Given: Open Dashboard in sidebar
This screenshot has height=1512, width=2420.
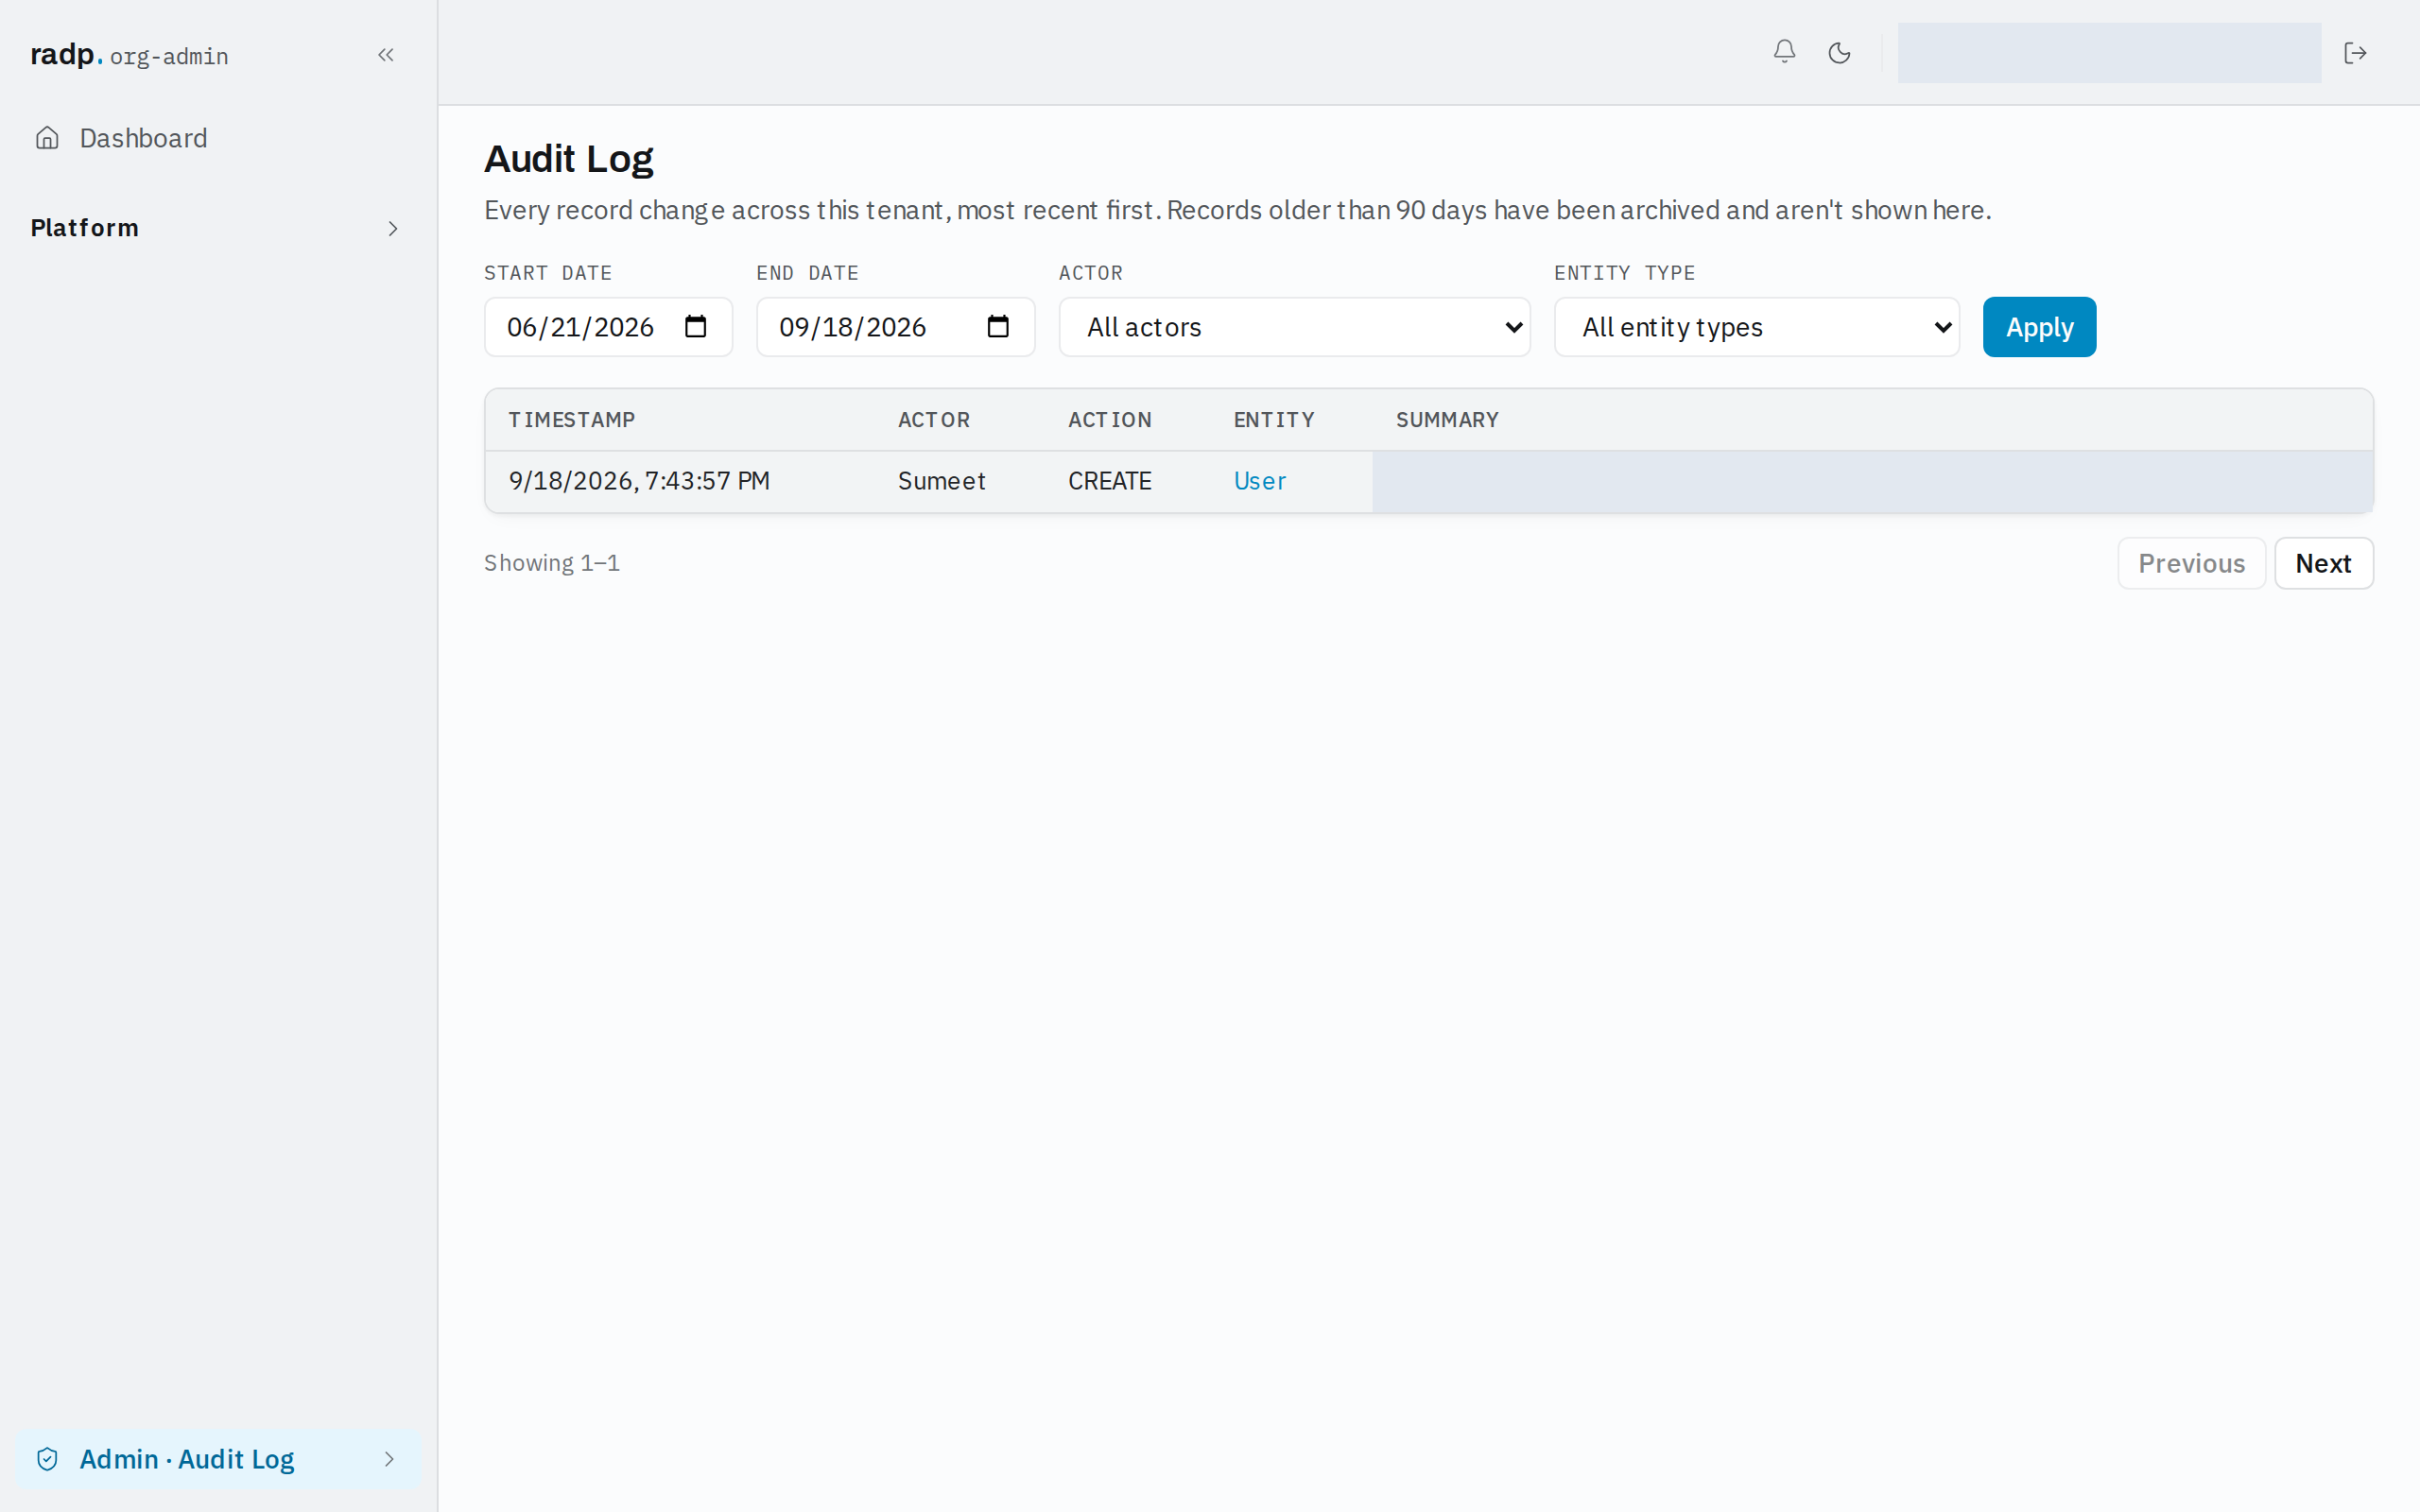Looking at the screenshot, I should [218, 138].
